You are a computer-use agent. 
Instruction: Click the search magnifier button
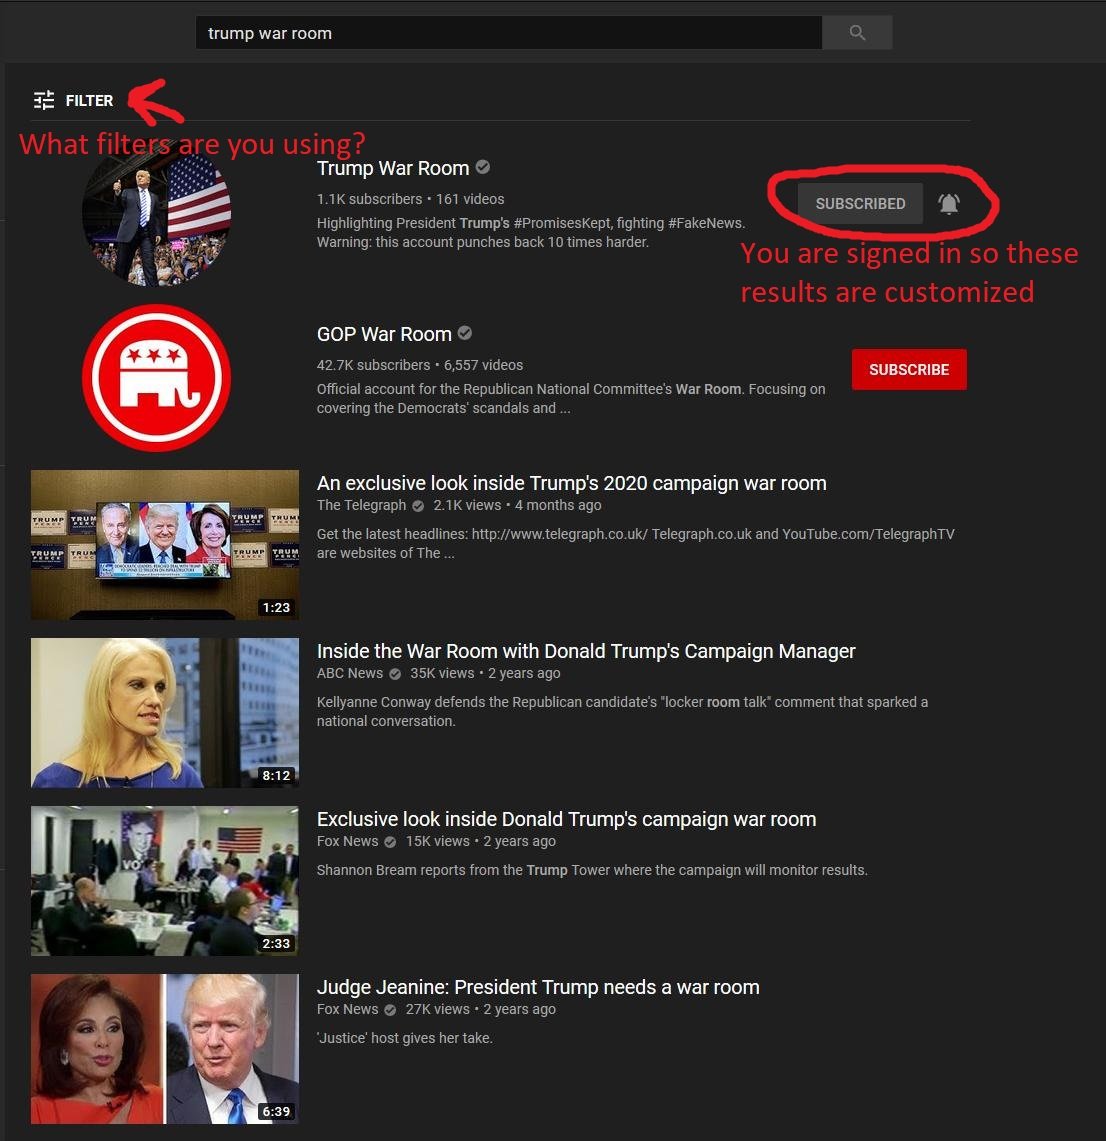[x=857, y=33]
